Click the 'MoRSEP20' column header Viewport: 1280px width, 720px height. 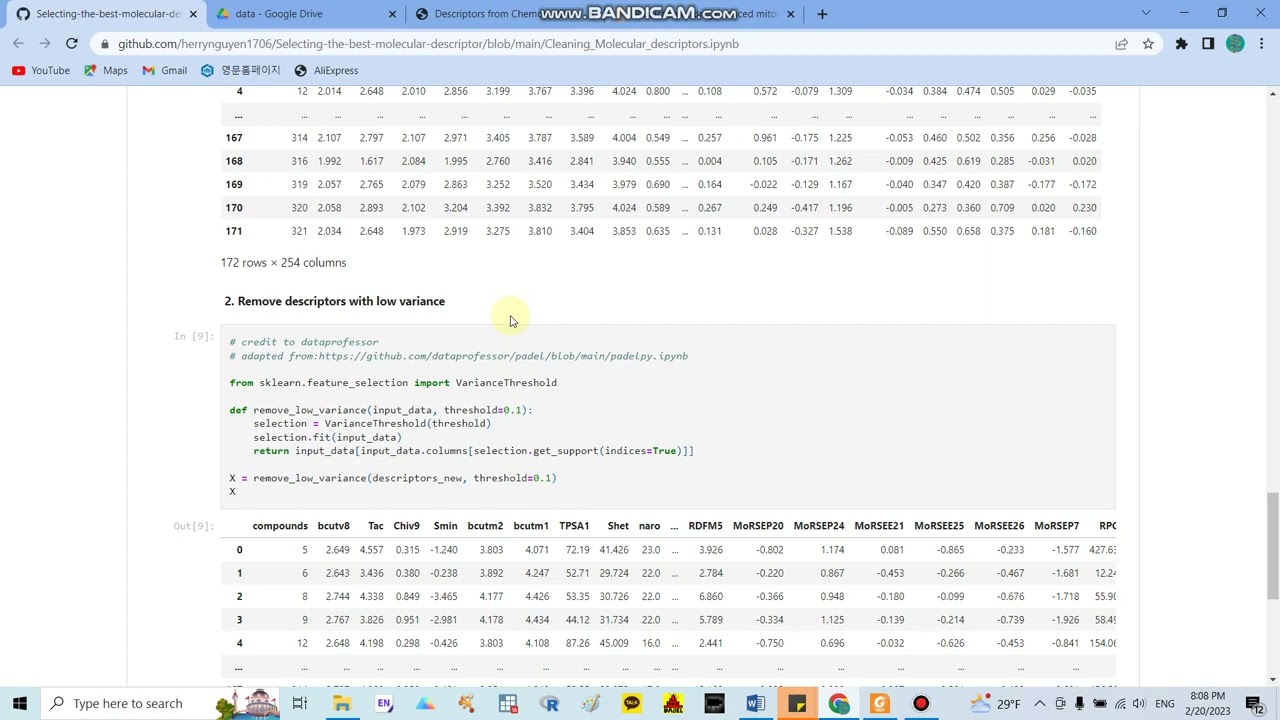coord(758,526)
